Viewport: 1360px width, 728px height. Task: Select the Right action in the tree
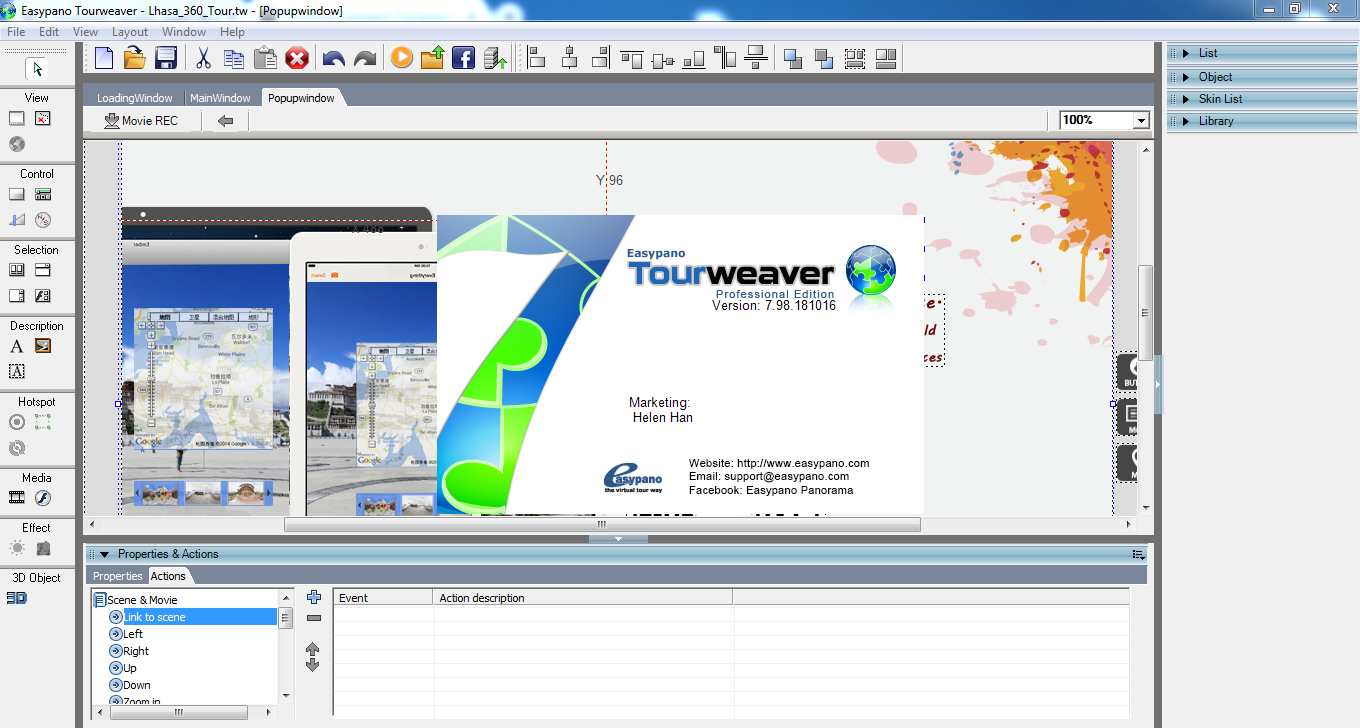click(136, 651)
